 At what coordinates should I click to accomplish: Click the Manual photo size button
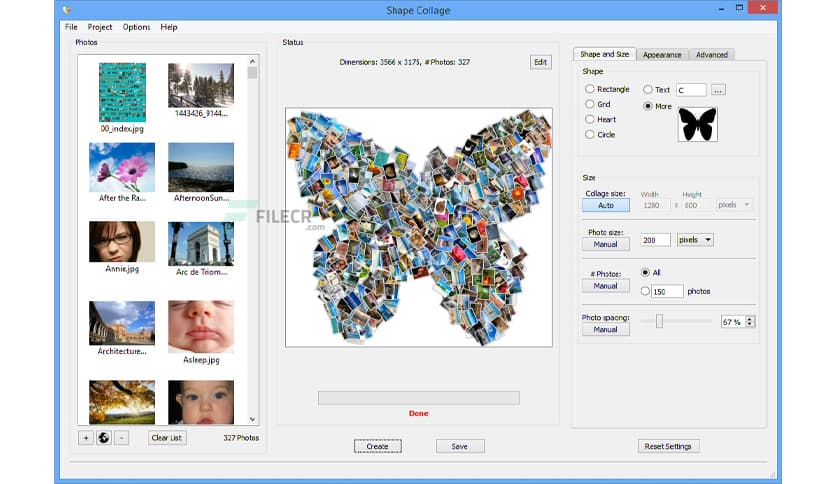tap(606, 244)
